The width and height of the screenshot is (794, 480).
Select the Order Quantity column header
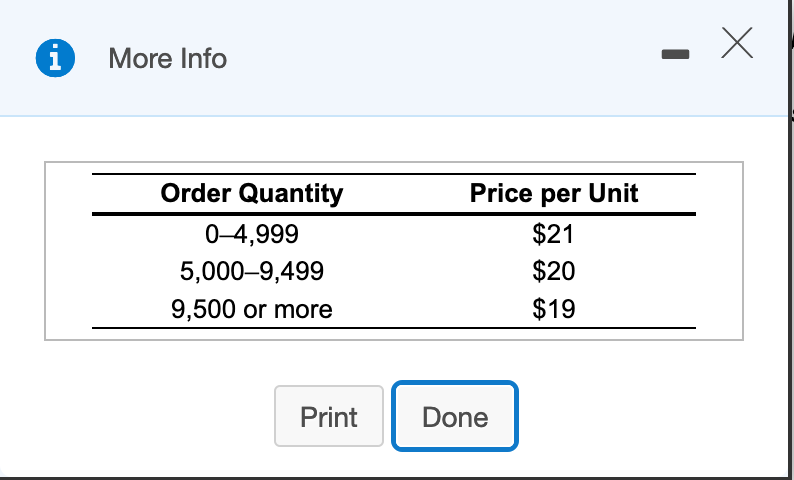click(x=251, y=193)
